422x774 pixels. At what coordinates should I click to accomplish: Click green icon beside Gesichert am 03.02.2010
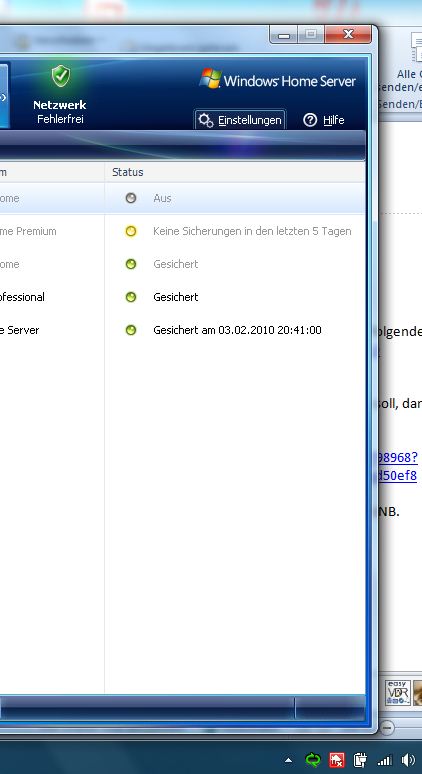pyautogui.click(x=131, y=330)
